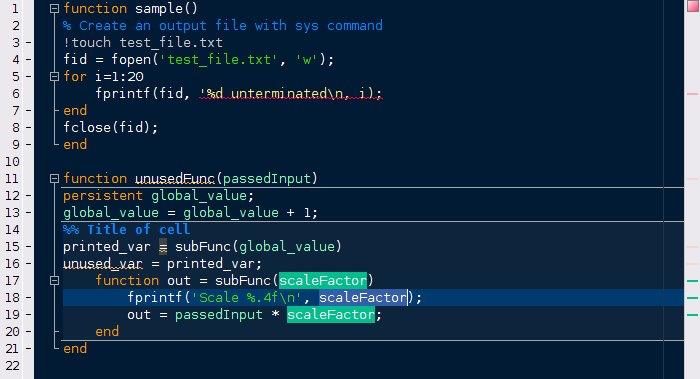
Task: Click the orange warning marker beside line 16
Action: (692, 264)
